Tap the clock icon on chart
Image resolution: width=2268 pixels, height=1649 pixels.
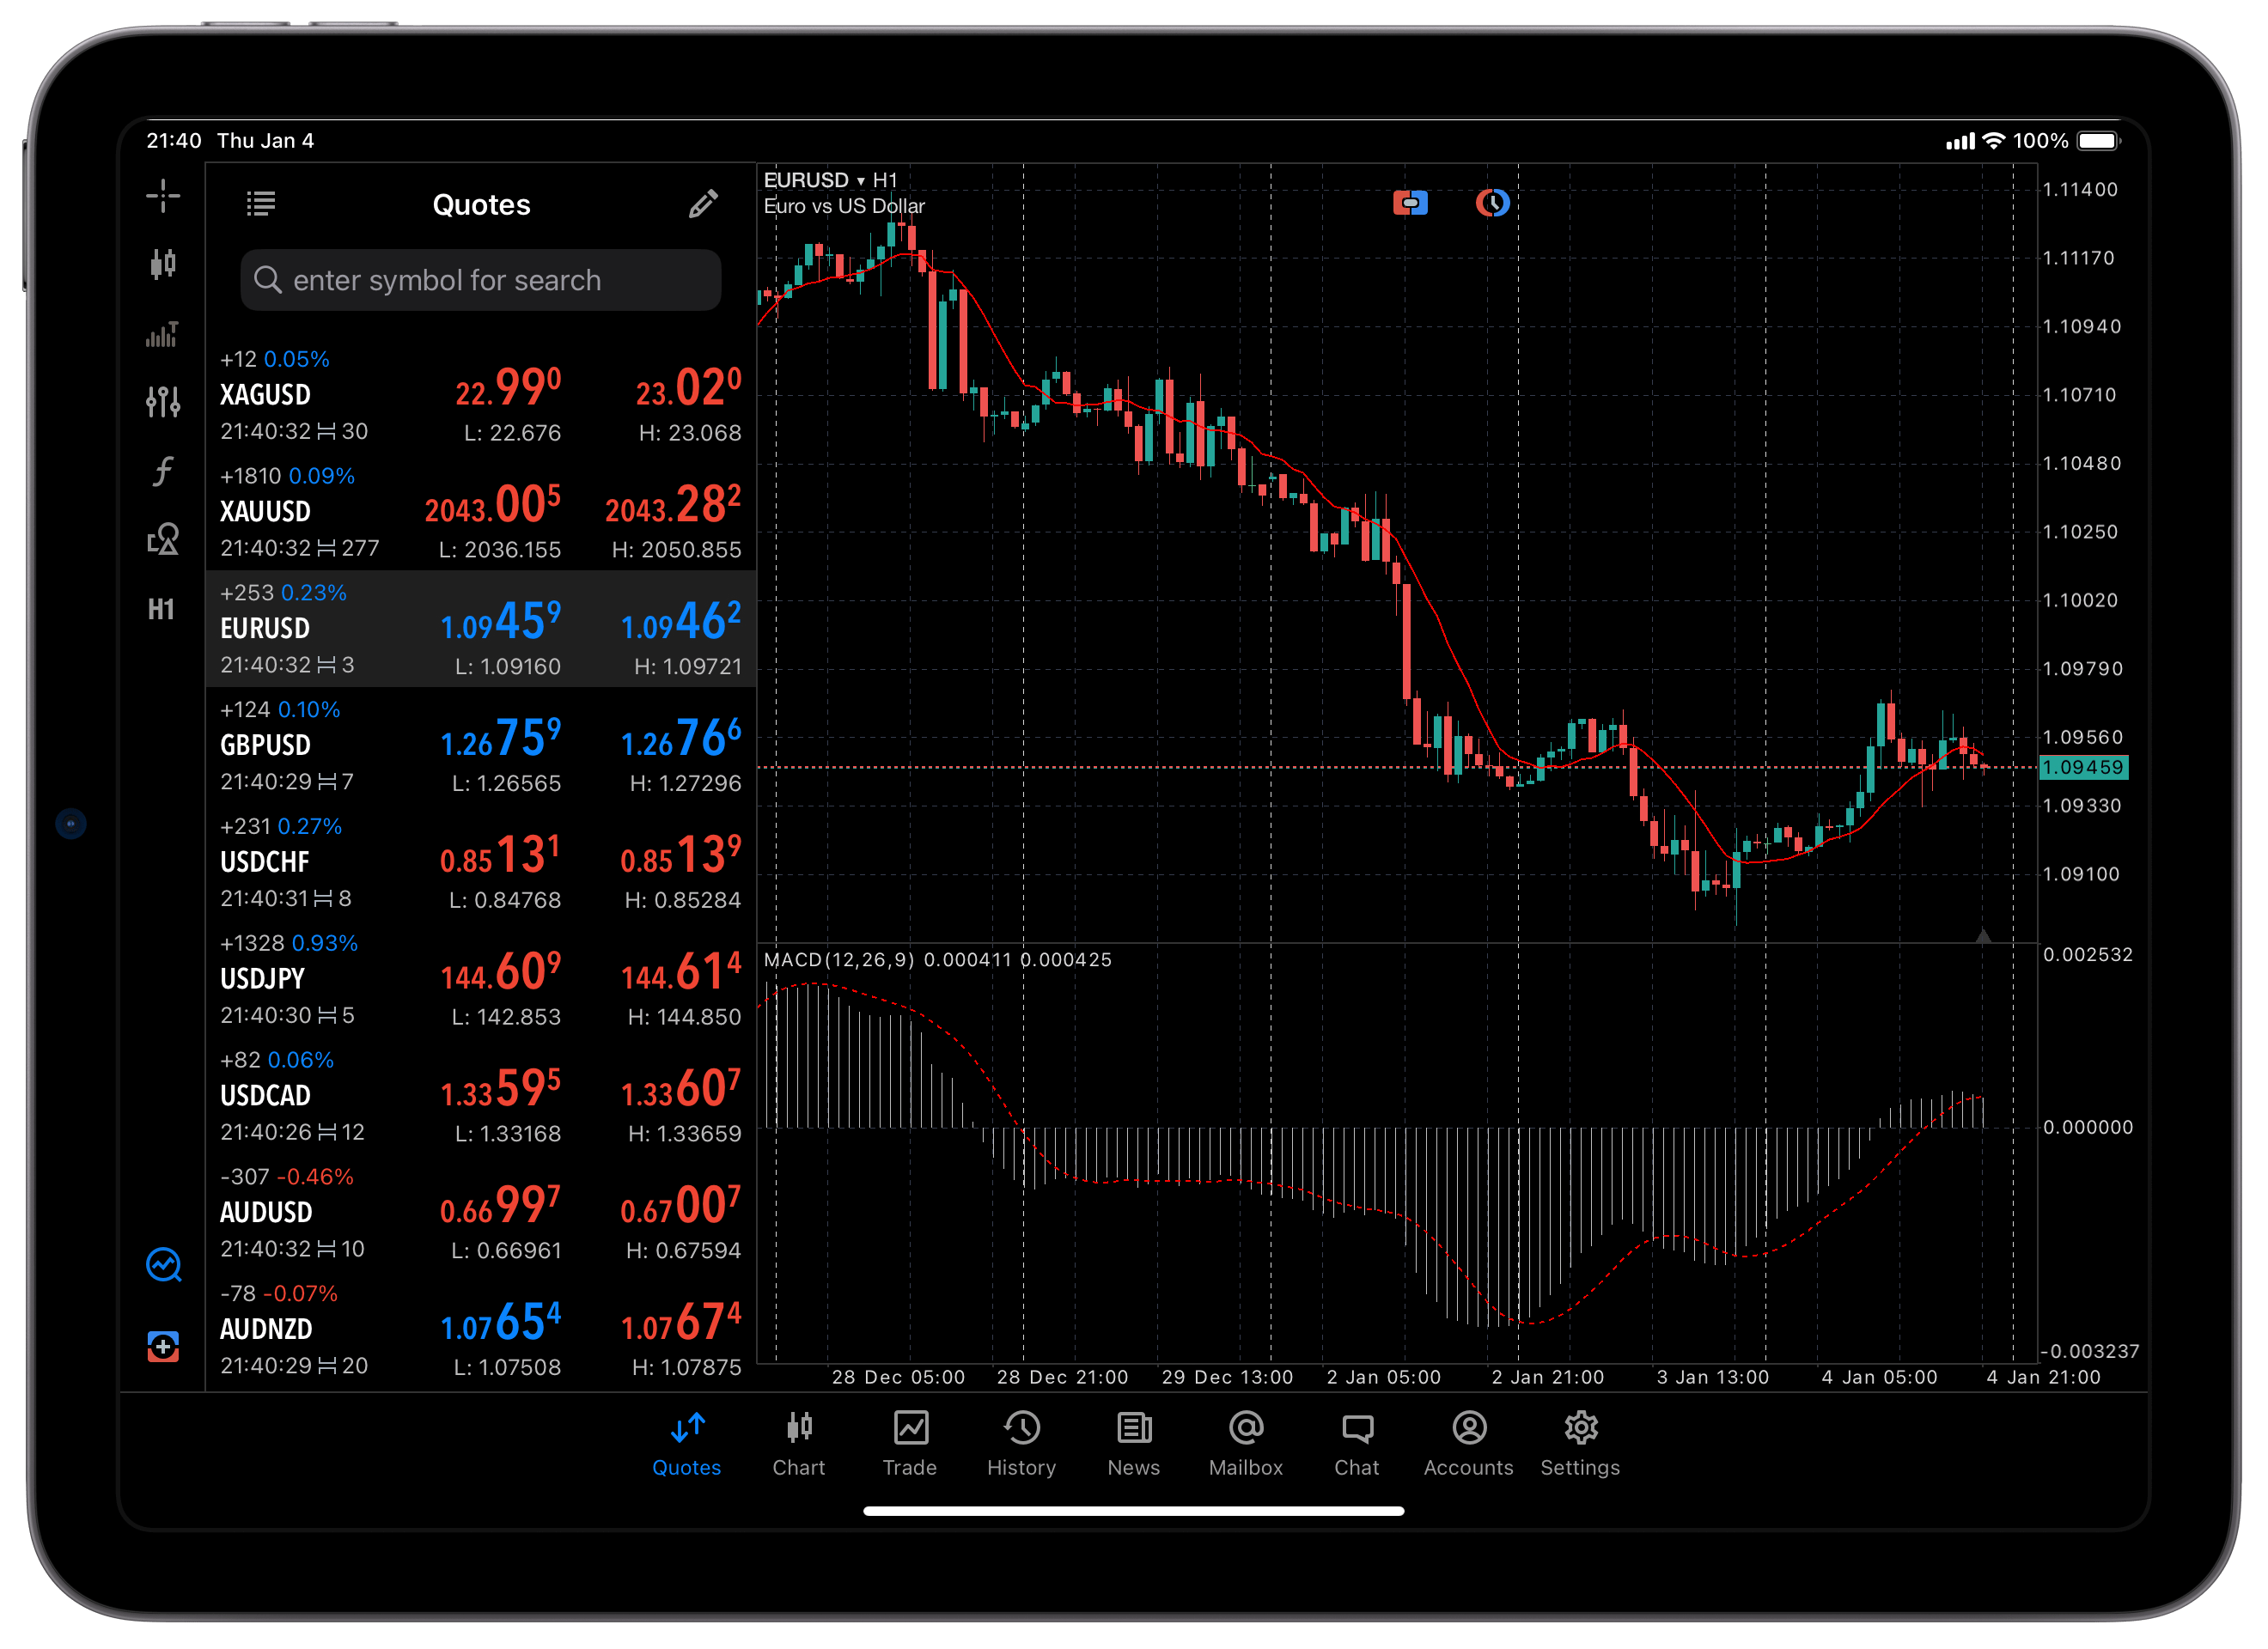(x=1492, y=203)
